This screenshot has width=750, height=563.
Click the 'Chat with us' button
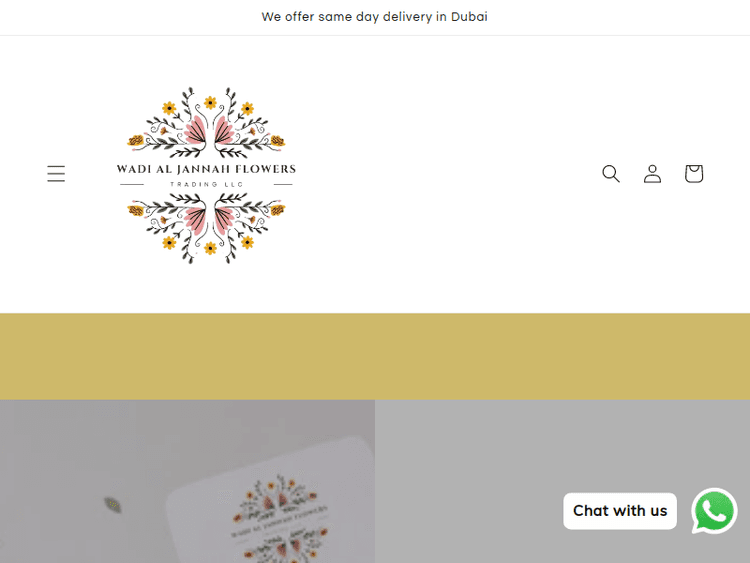click(x=620, y=511)
